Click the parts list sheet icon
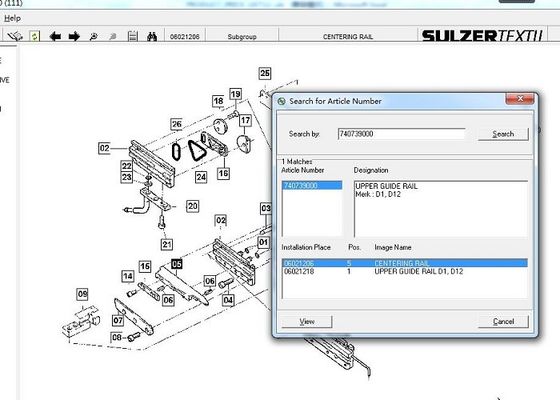The height and width of the screenshot is (400, 560). pyautogui.click(x=133, y=36)
